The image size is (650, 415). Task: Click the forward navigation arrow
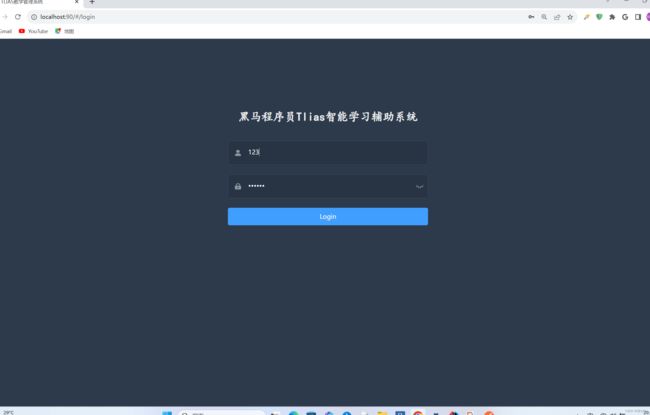[5, 17]
